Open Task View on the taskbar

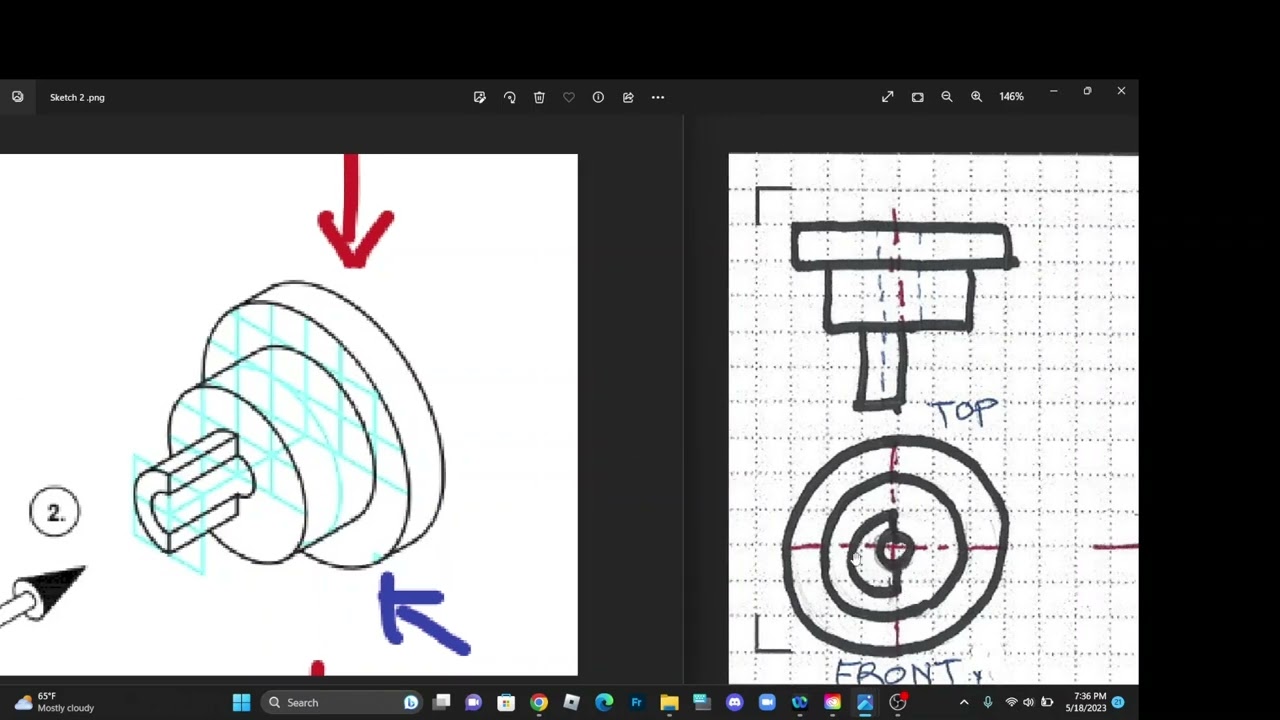442,702
